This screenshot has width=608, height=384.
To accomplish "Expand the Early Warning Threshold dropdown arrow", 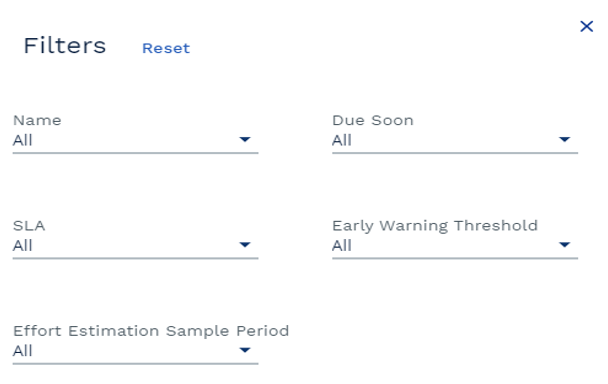I will [x=564, y=244].
